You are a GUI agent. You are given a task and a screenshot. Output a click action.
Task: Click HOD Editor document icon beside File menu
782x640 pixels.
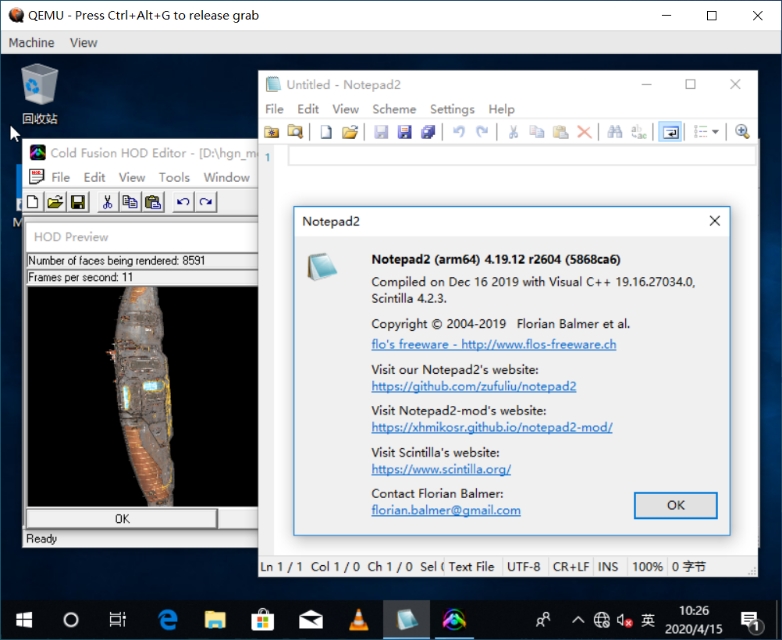point(36,177)
